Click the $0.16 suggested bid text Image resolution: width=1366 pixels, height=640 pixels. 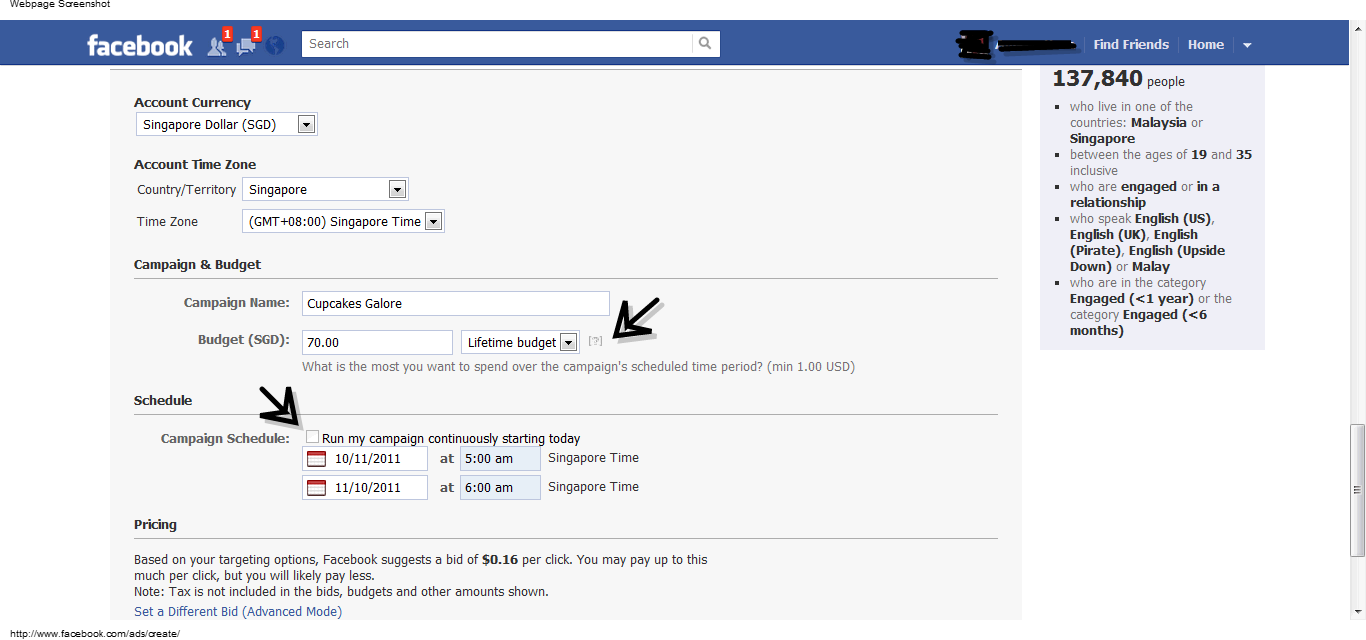[500, 560]
